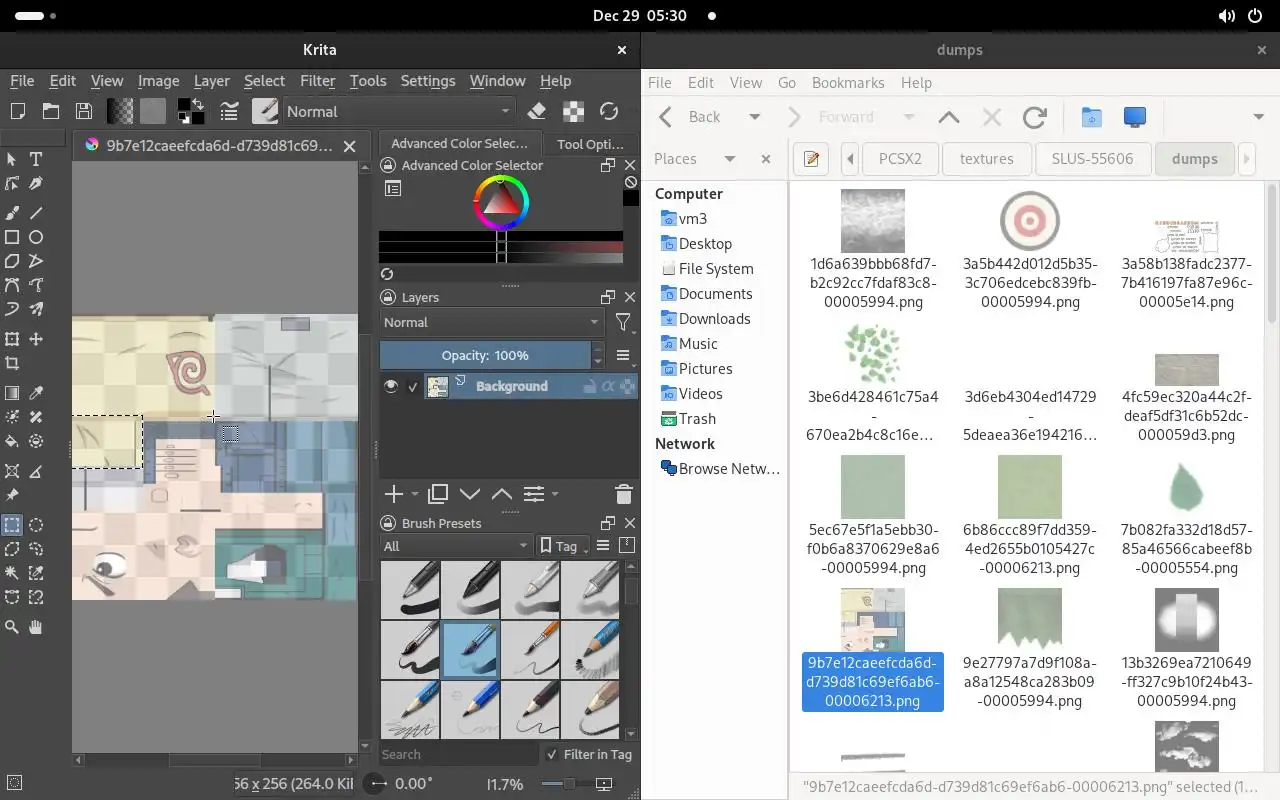
Task: Toggle the Background layer alpha lock
Action: [627, 386]
